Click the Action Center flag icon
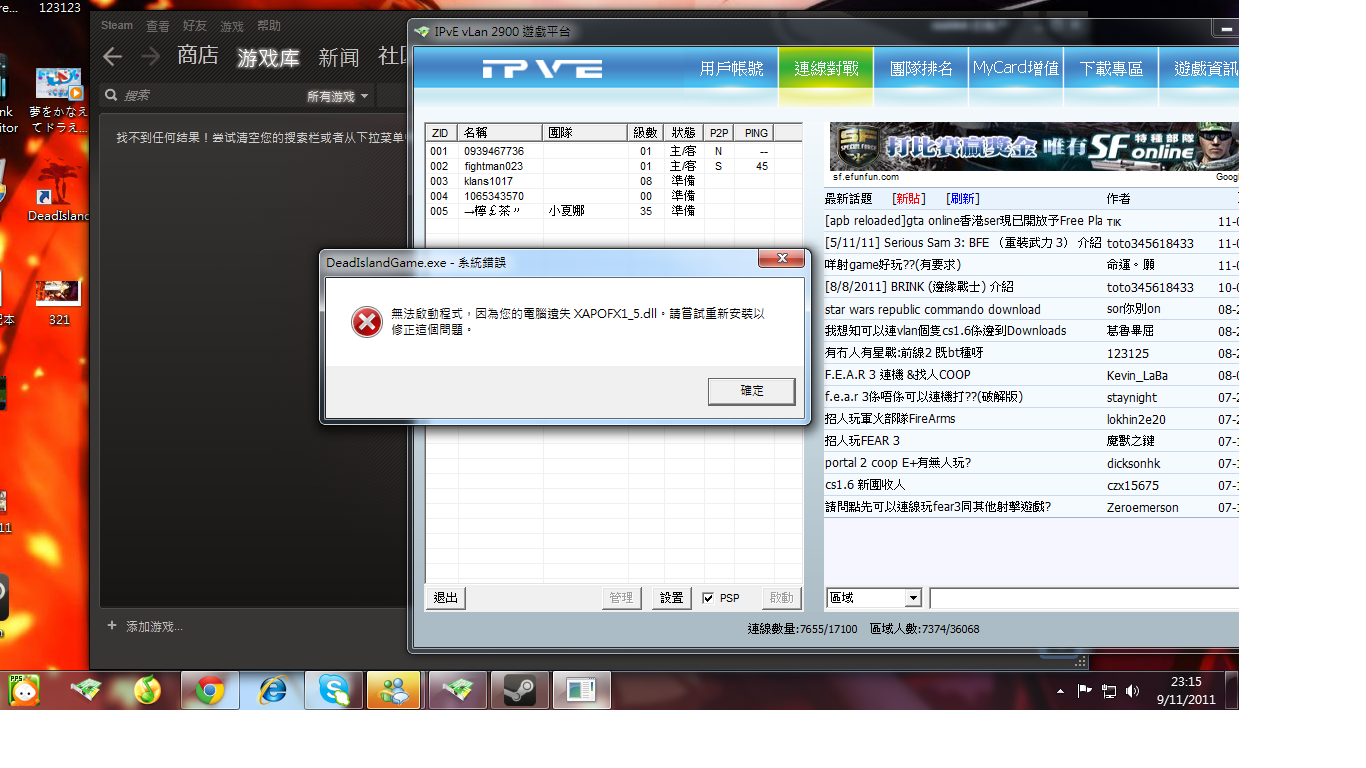 [x=1085, y=690]
